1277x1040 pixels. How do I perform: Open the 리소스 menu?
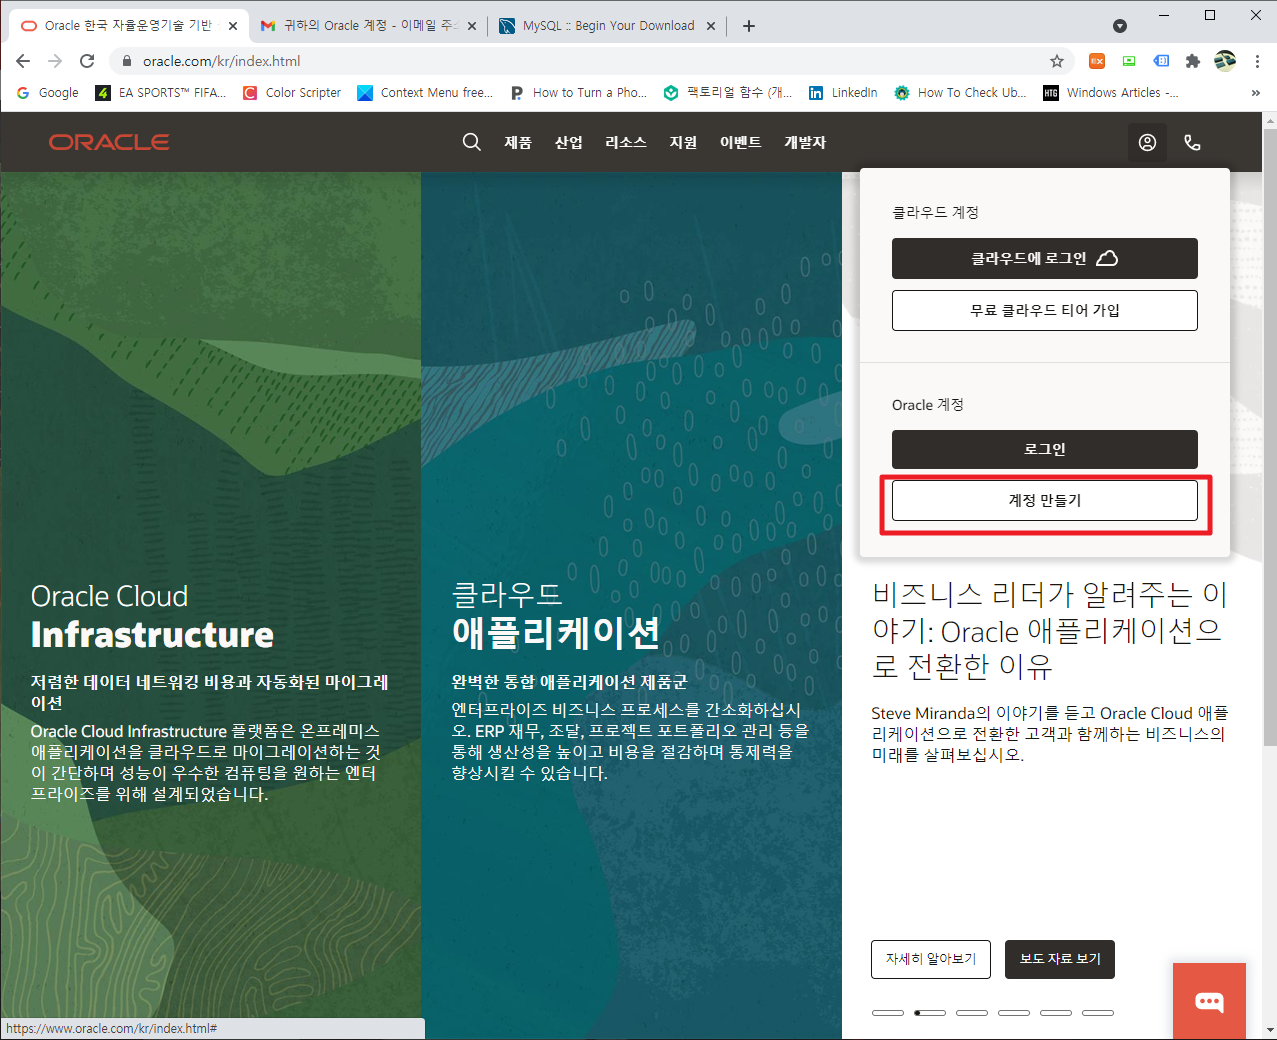(626, 142)
